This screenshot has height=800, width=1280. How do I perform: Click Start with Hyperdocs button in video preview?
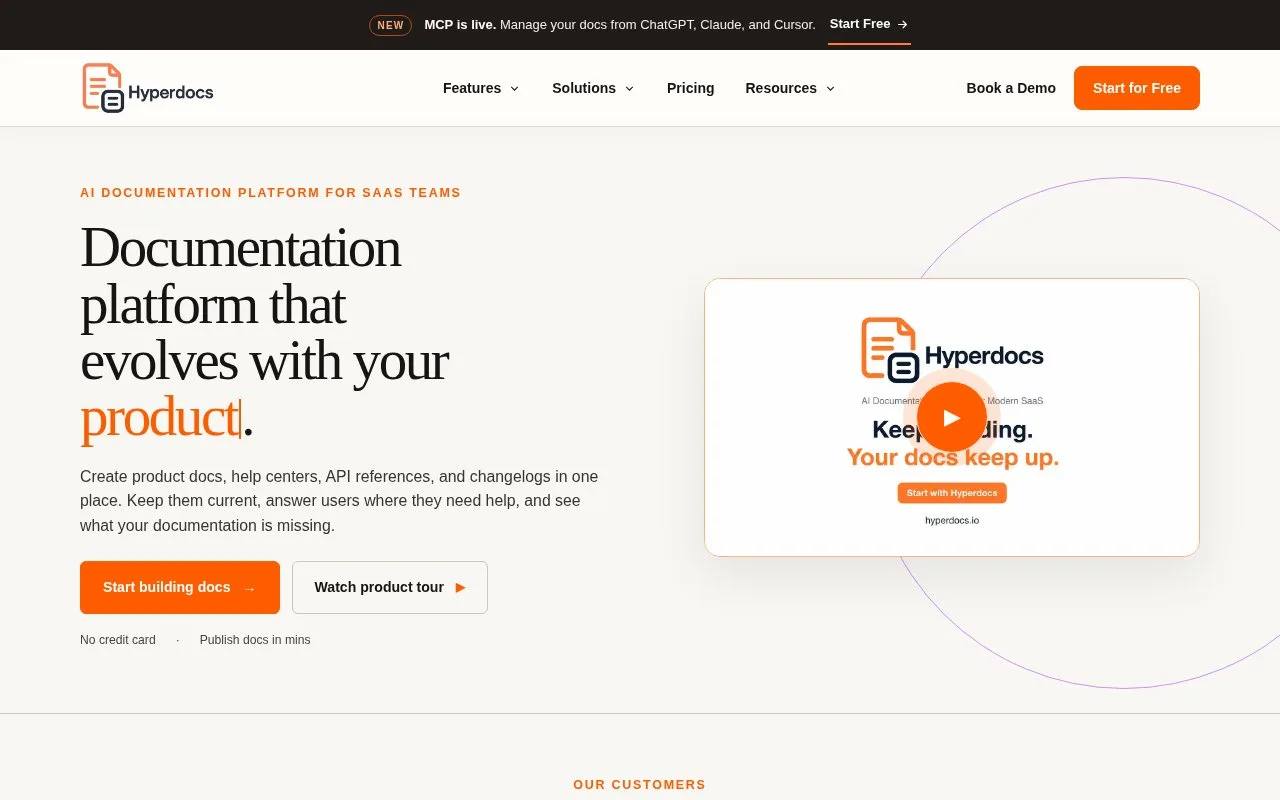(952, 493)
